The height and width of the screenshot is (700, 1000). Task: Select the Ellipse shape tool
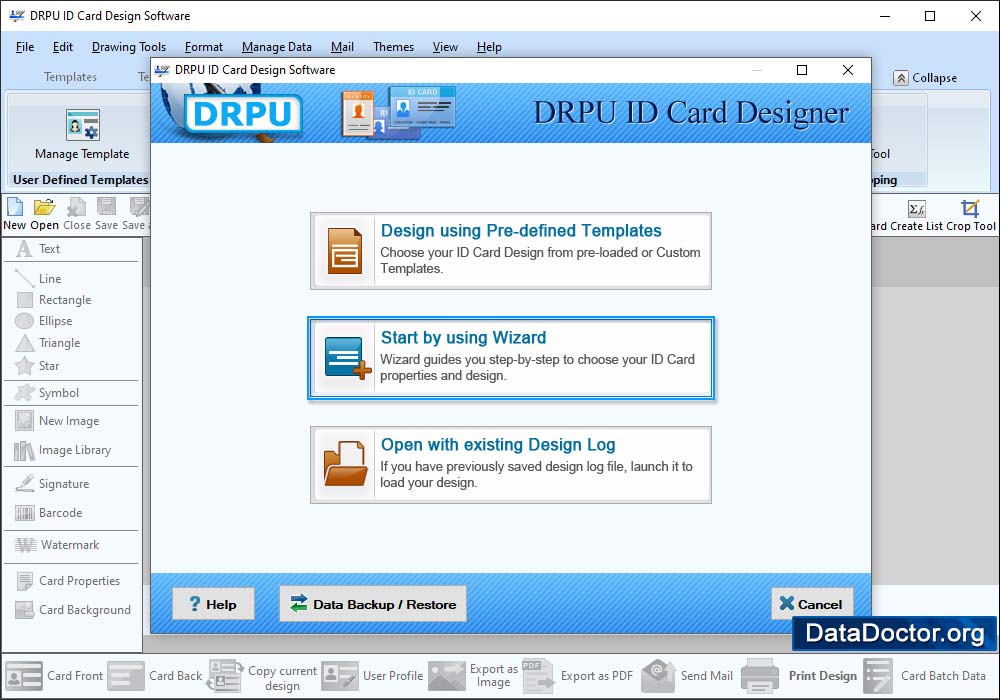[43, 321]
